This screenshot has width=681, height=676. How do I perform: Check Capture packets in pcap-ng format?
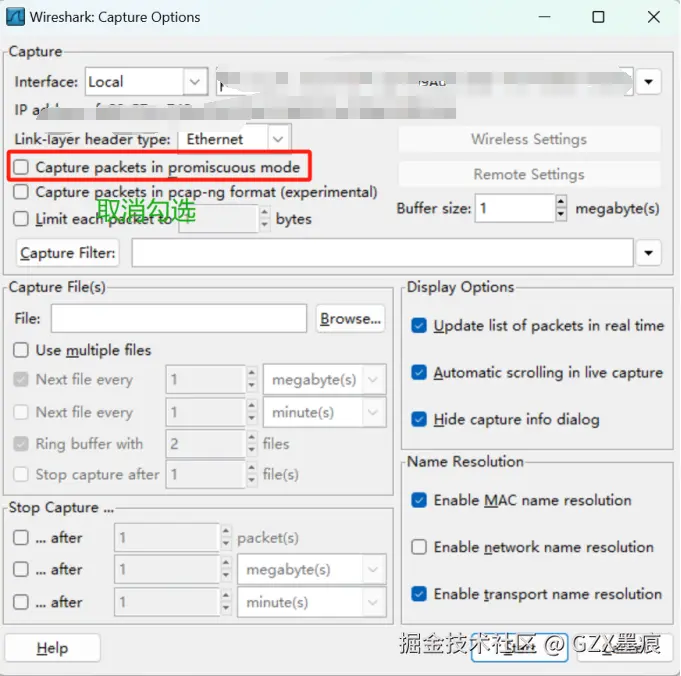21,192
